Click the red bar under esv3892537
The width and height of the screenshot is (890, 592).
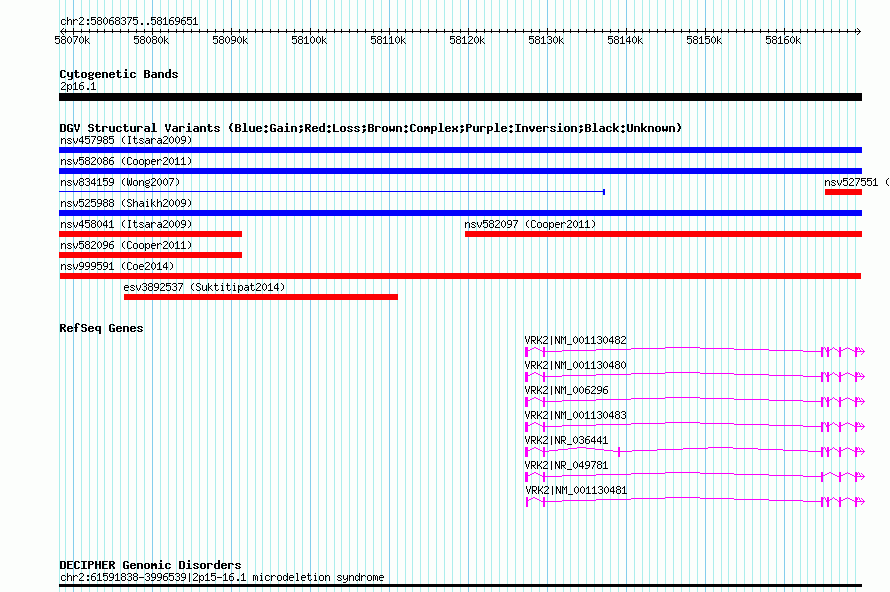(261, 297)
